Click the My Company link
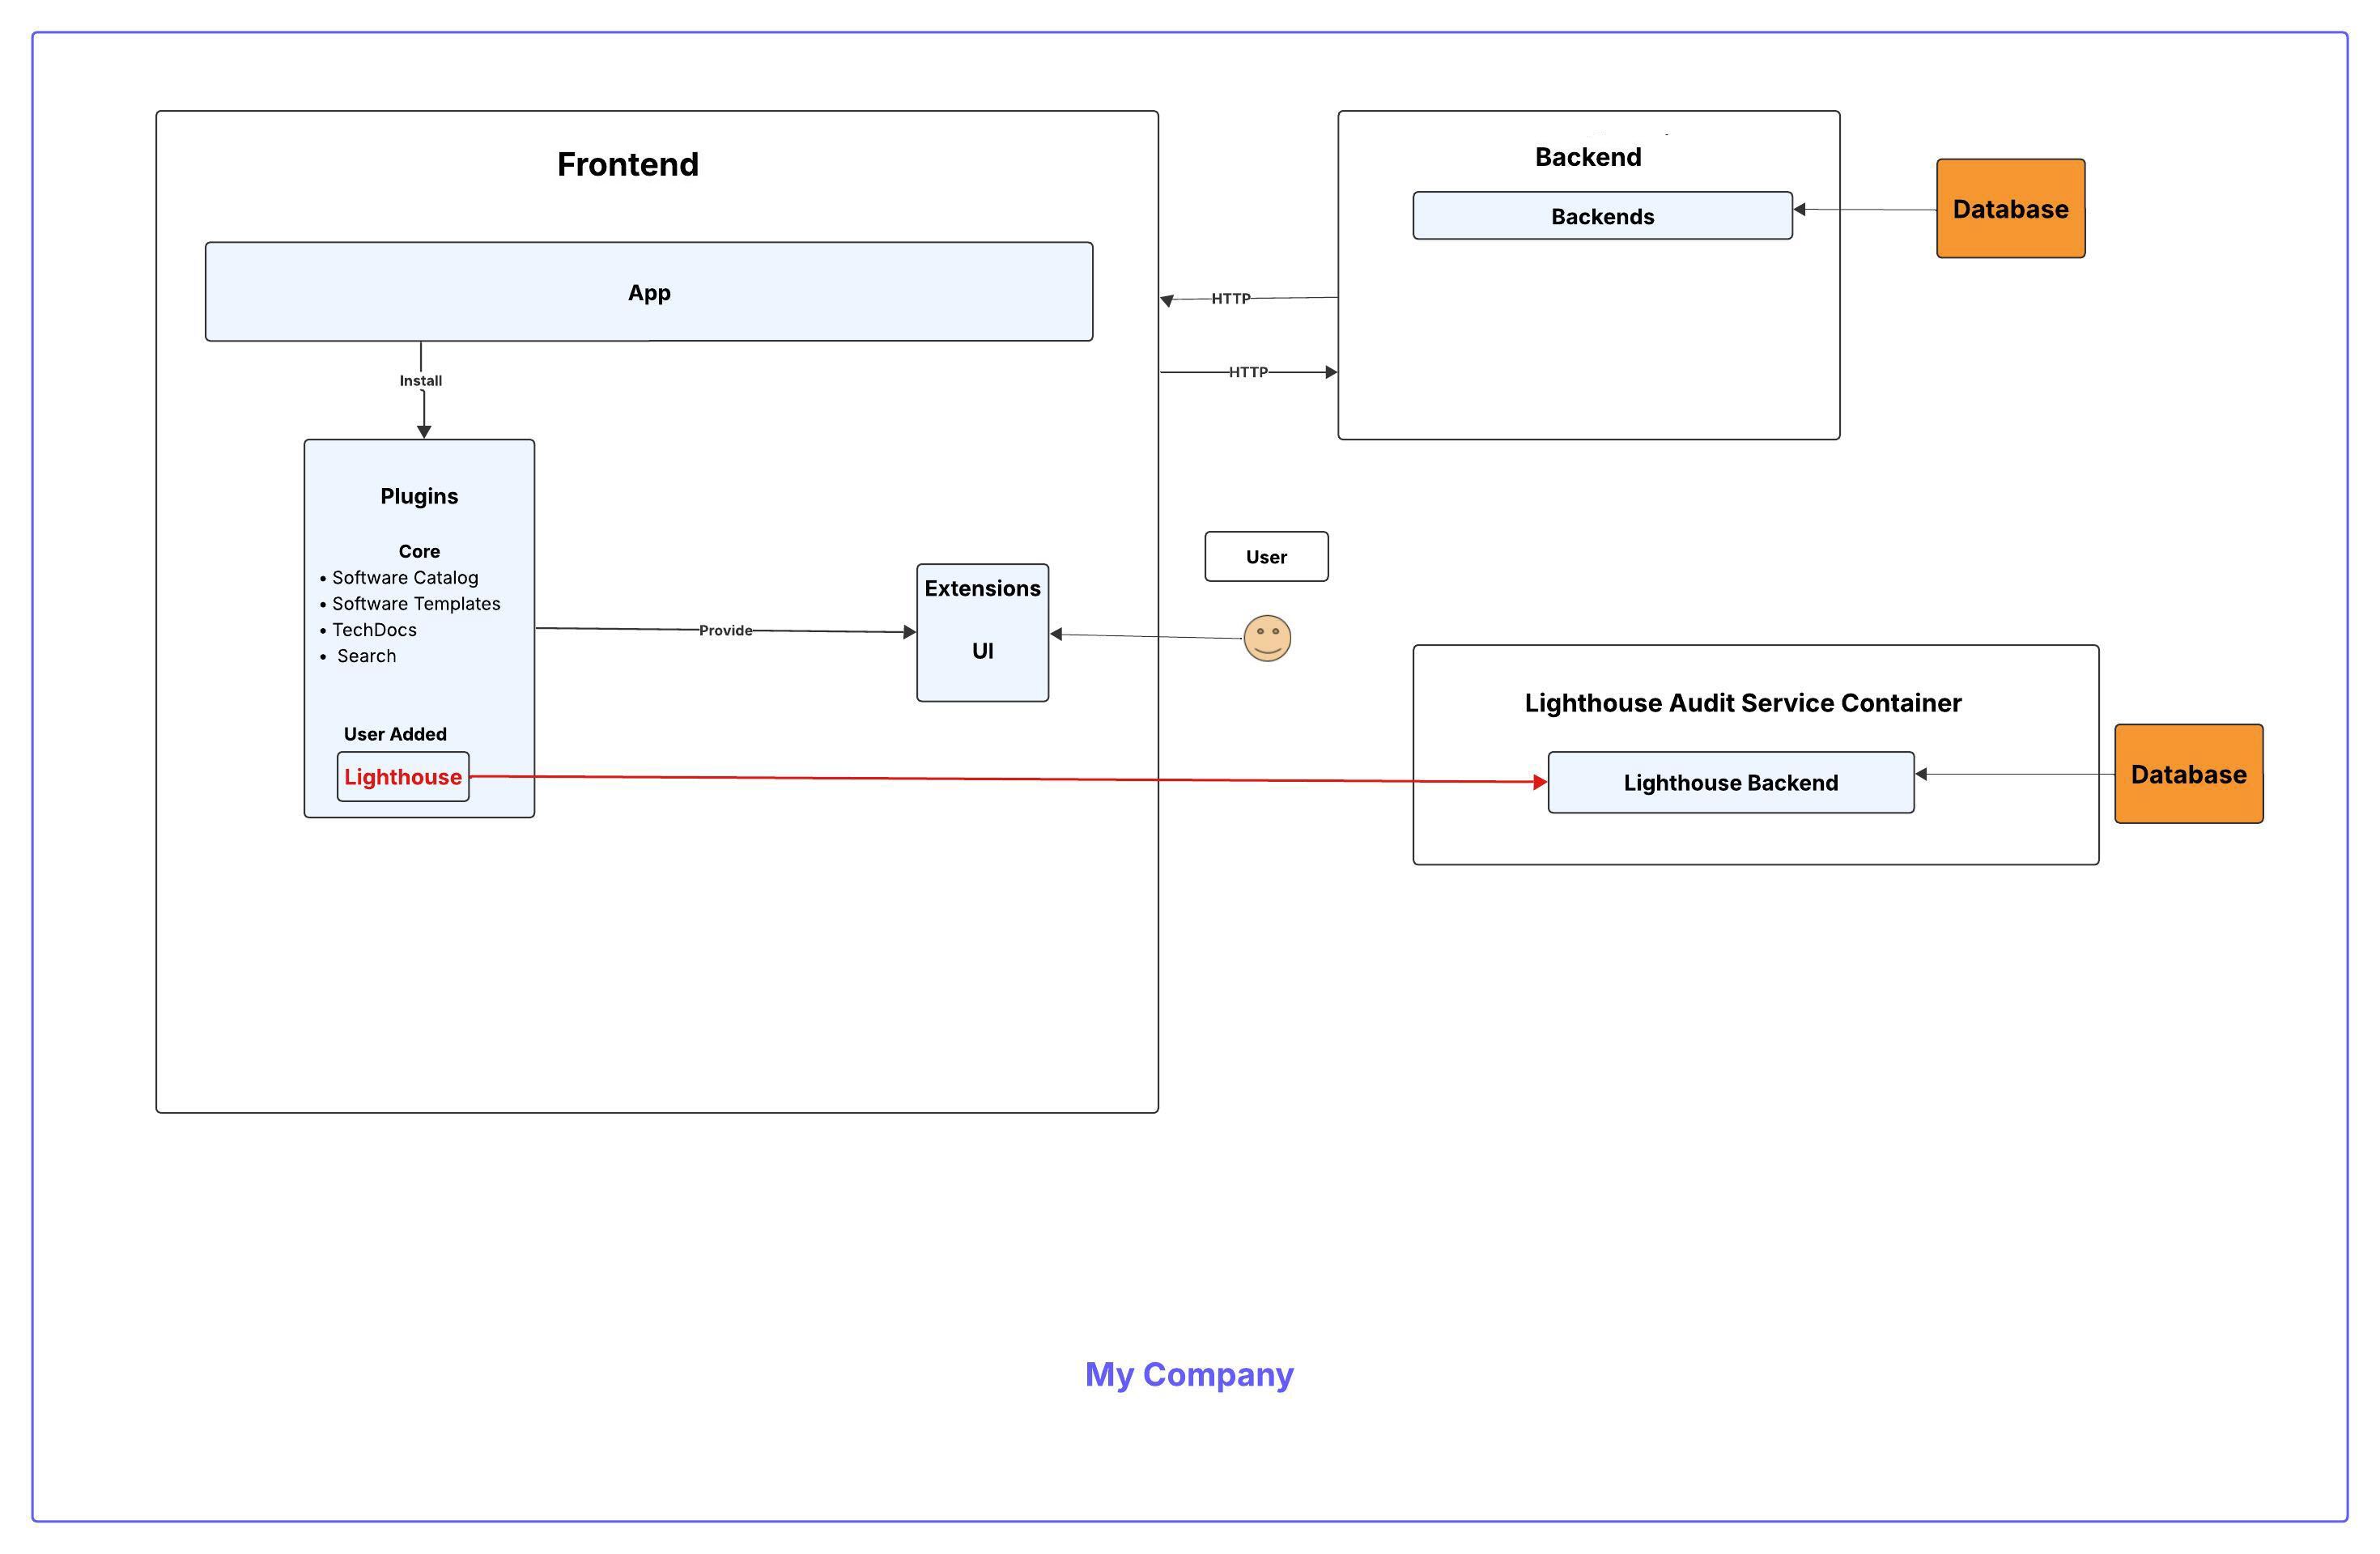Image resolution: width=2380 pixels, height=1554 pixels. [x=1188, y=1375]
